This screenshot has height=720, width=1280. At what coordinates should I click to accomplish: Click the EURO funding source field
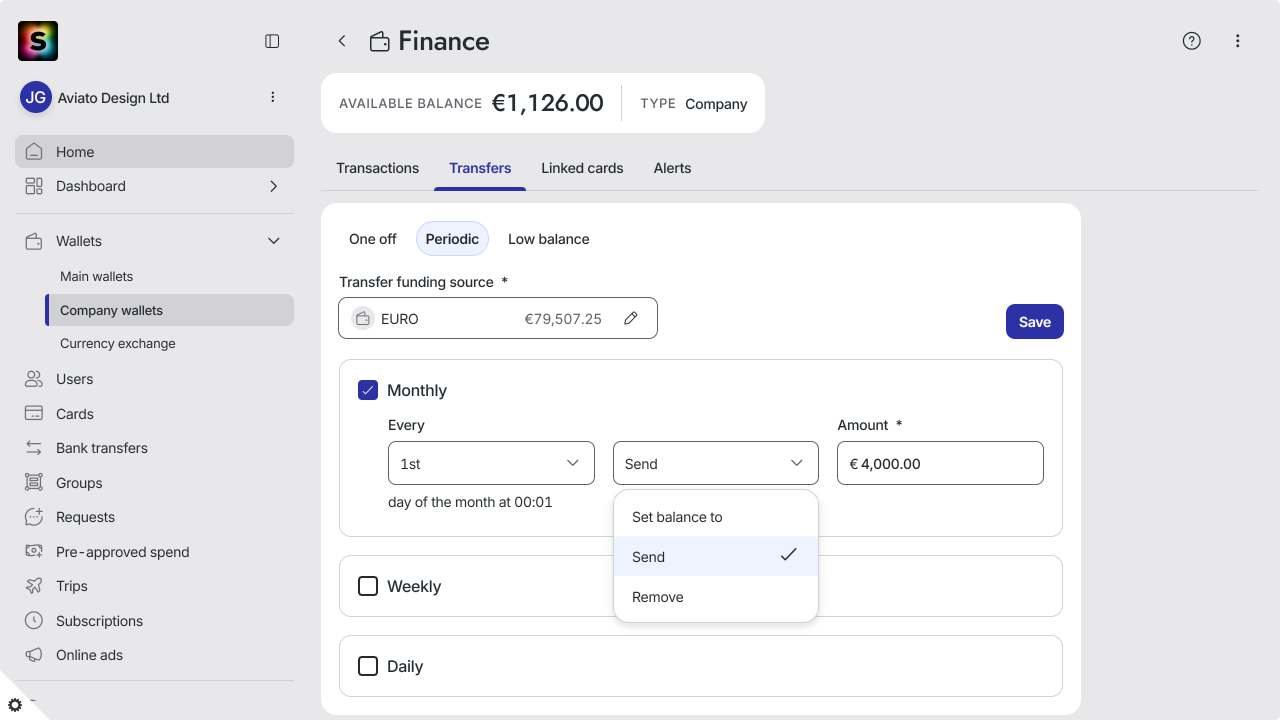click(x=498, y=318)
